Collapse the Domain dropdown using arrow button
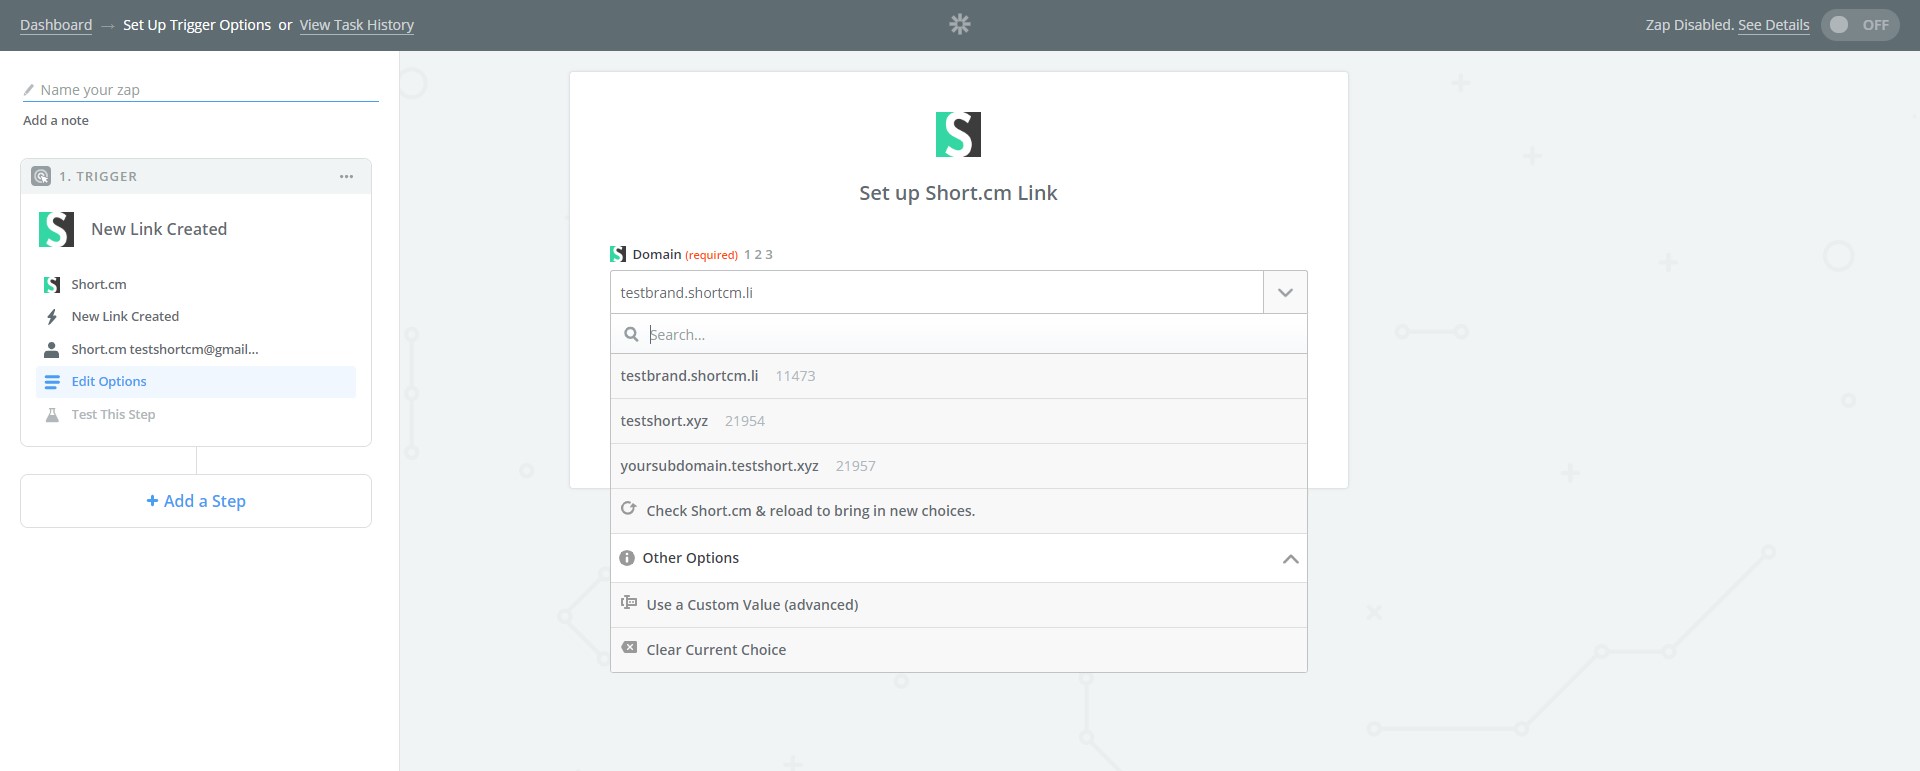The height and width of the screenshot is (771, 1920). [x=1285, y=293]
